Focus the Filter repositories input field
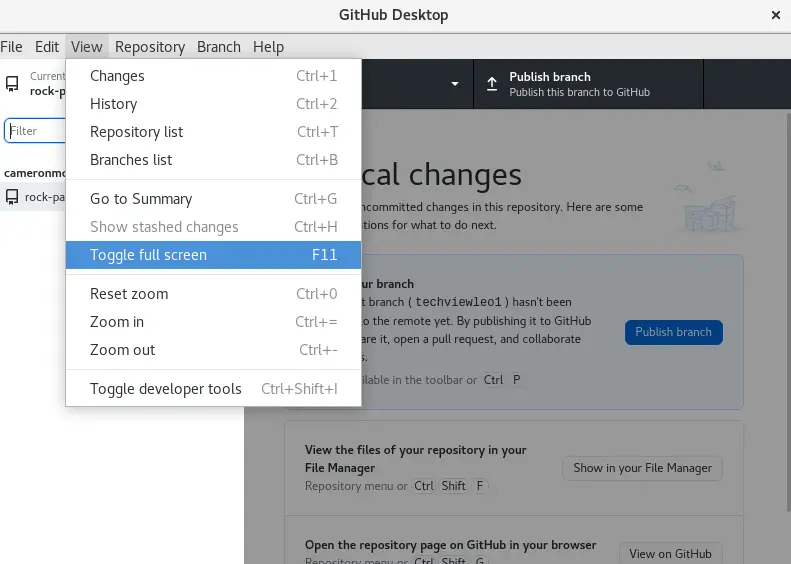791x564 pixels. tap(35, 131)
